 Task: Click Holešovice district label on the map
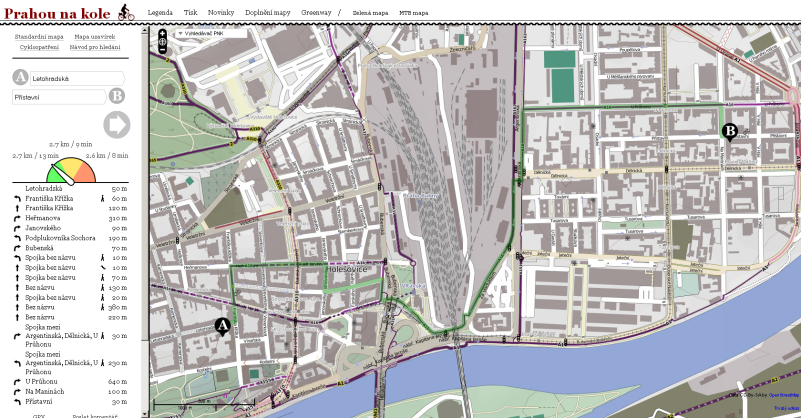[x=347, y=269]
